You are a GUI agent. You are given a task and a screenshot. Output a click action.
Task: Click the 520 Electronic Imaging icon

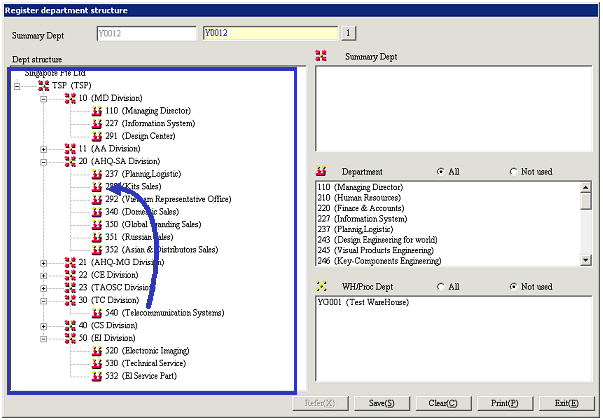[97, 351]
